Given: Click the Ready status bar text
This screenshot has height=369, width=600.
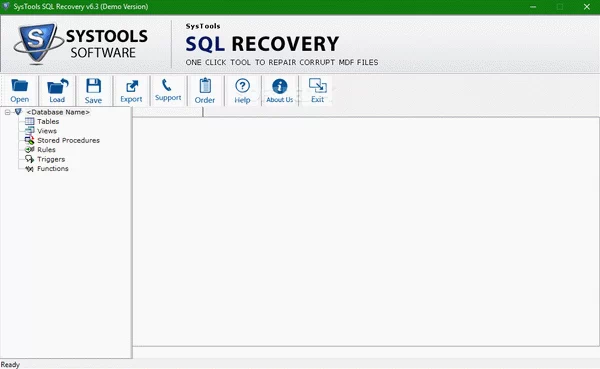Looking at the screenshot, I should [10, 365].
